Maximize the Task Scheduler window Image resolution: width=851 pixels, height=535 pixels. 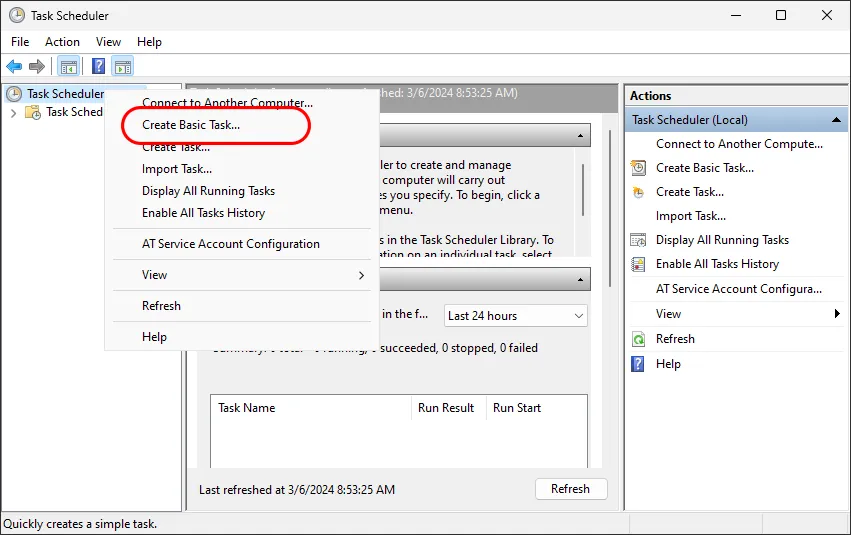(781, 15)
